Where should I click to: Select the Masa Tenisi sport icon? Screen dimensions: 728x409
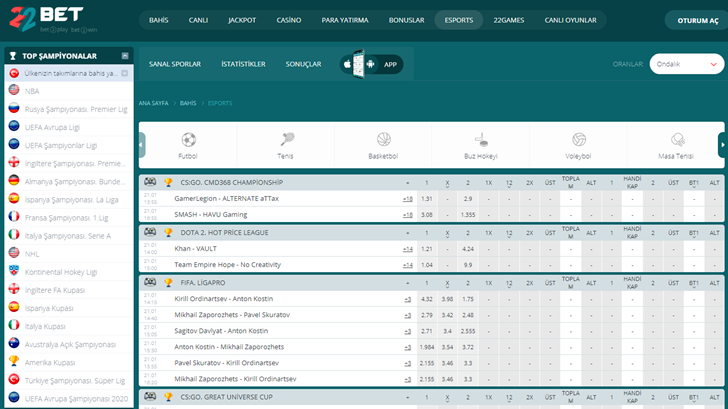[677, 139]
